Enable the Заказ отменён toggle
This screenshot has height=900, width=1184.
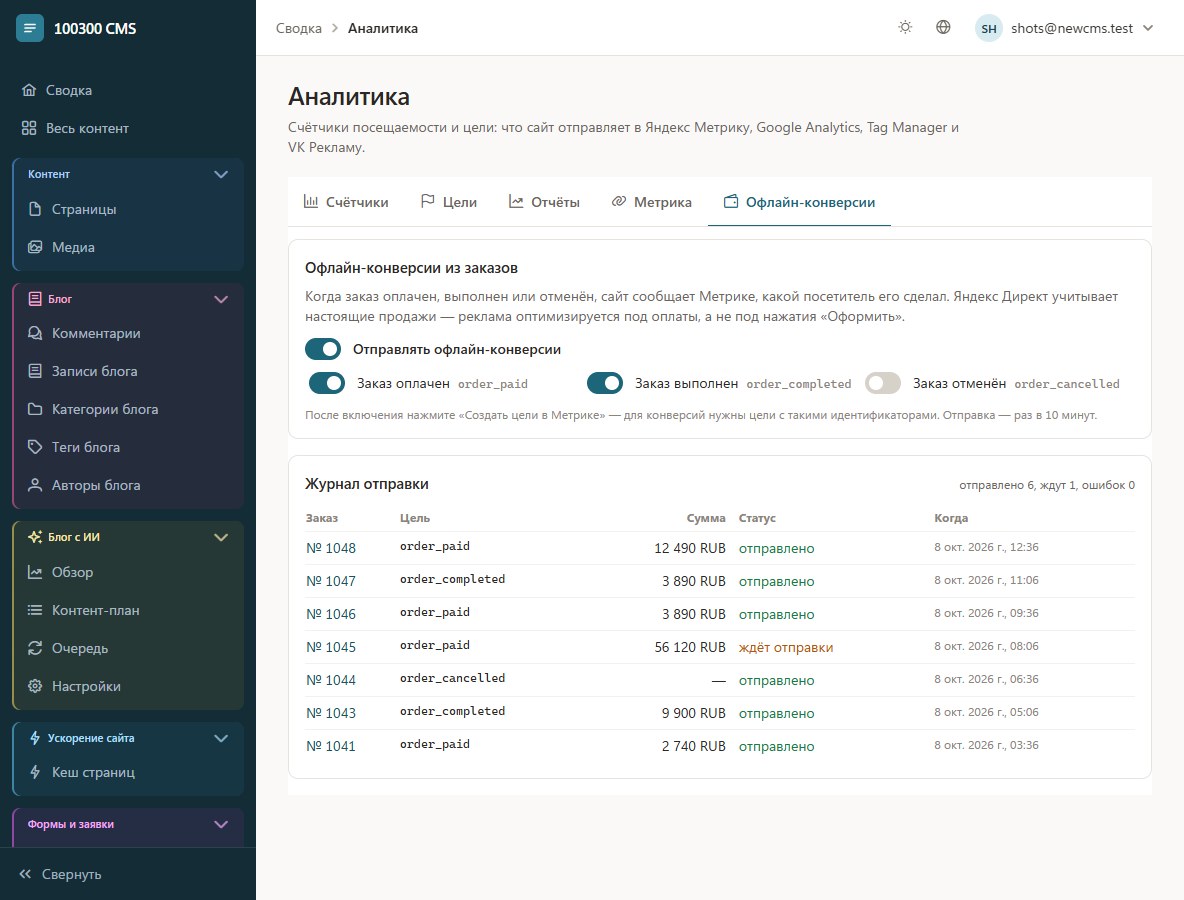pos(883,383)
